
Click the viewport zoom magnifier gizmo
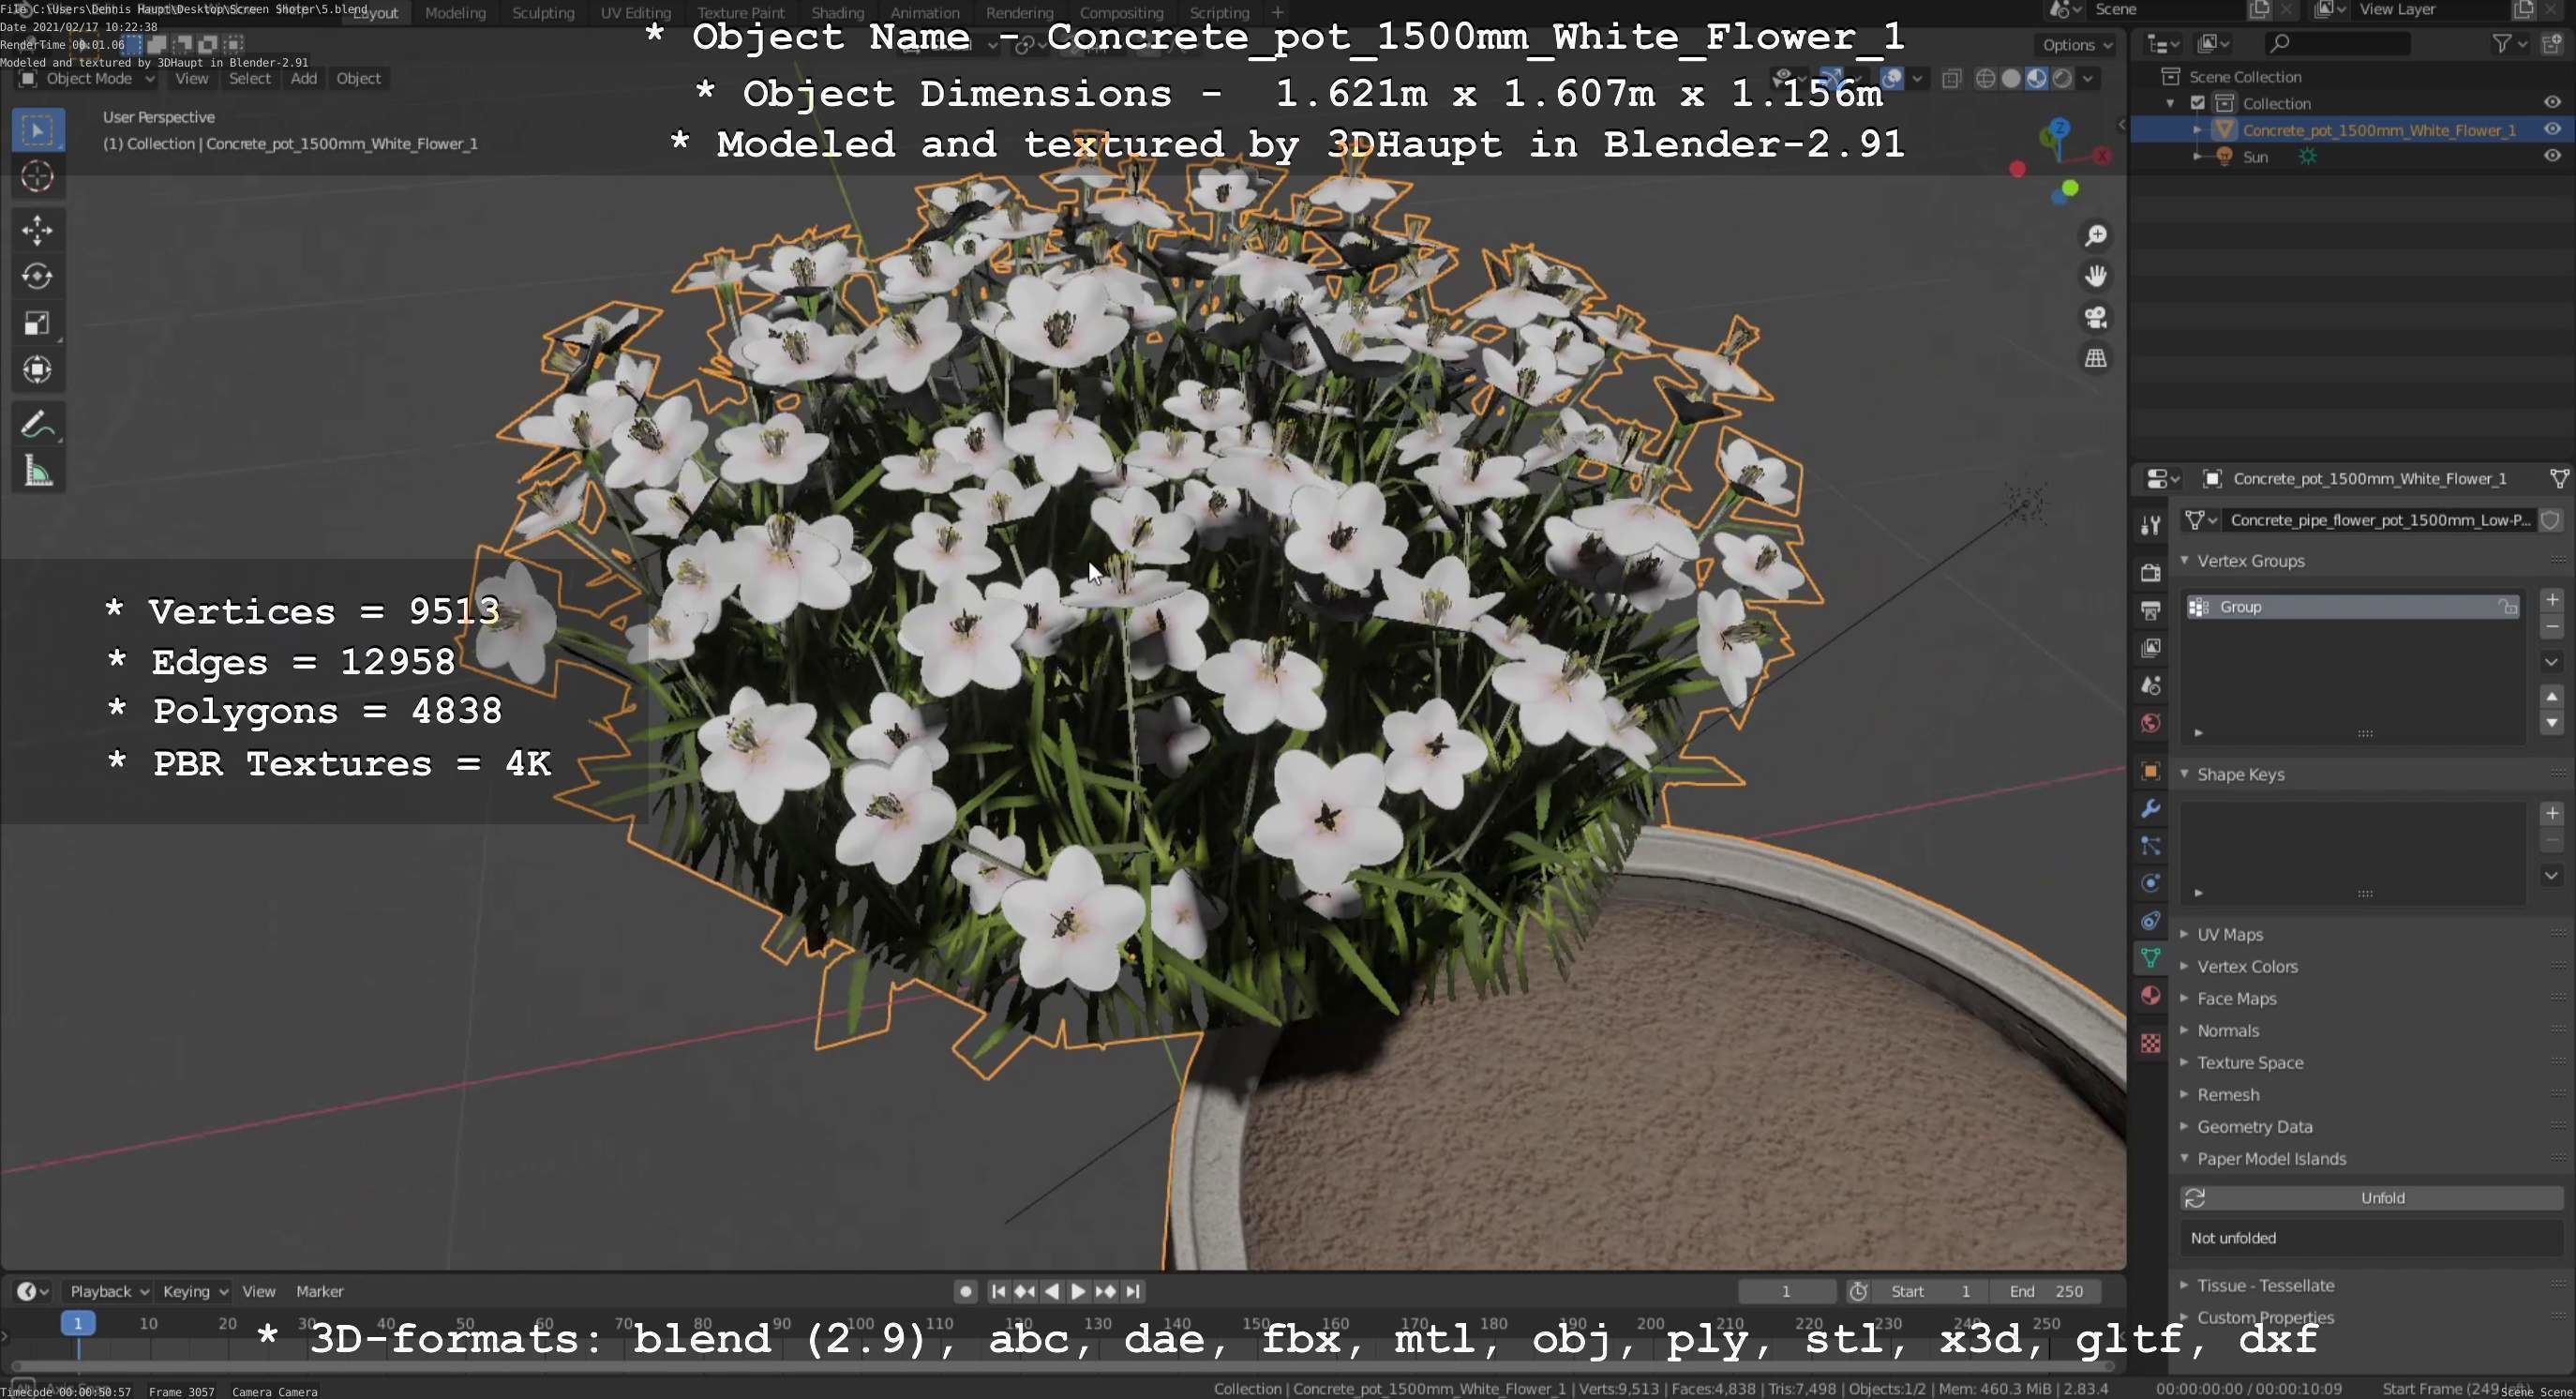pyautogui.click(x=2096, y=235)
